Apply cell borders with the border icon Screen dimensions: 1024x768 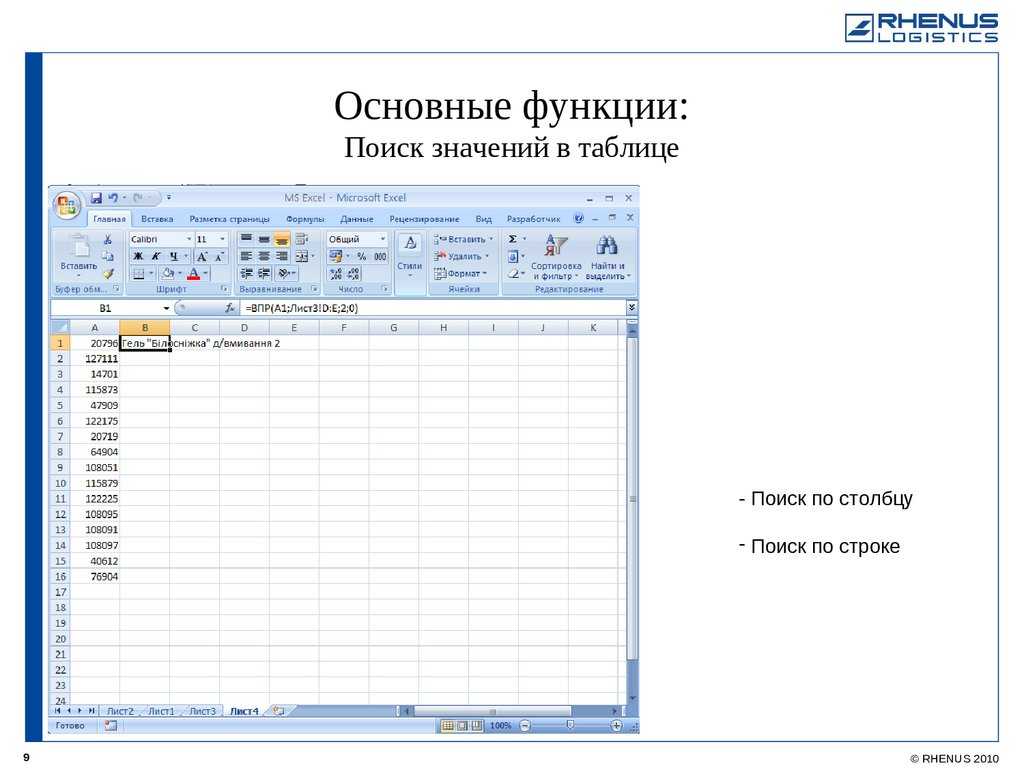[x=139, y=274]
